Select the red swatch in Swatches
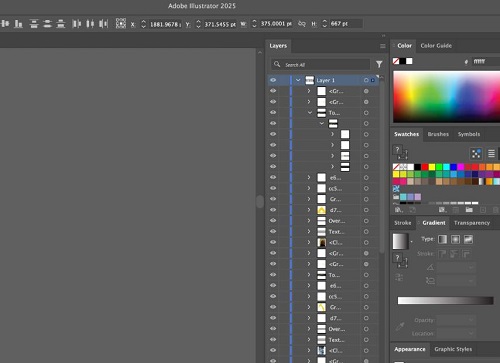Image resolution: width=500 pixels, height=363 pixels. coord(425,167)
